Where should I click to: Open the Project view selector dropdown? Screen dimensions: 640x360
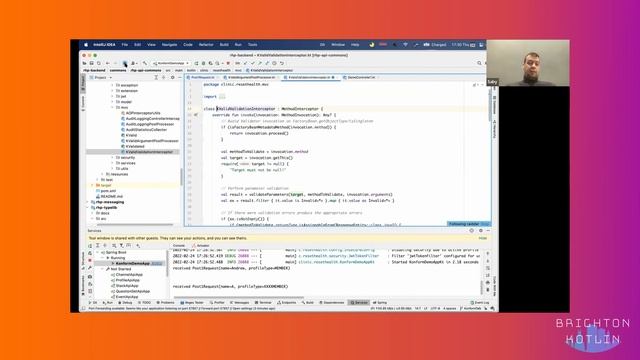tap(100, 78)
